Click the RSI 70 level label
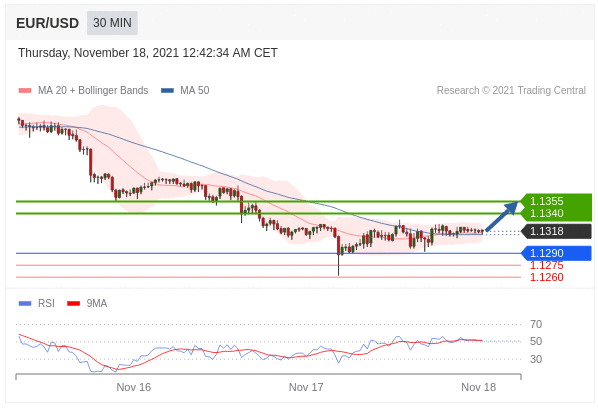This screenshot has width=598, height=408. [536, 324]
